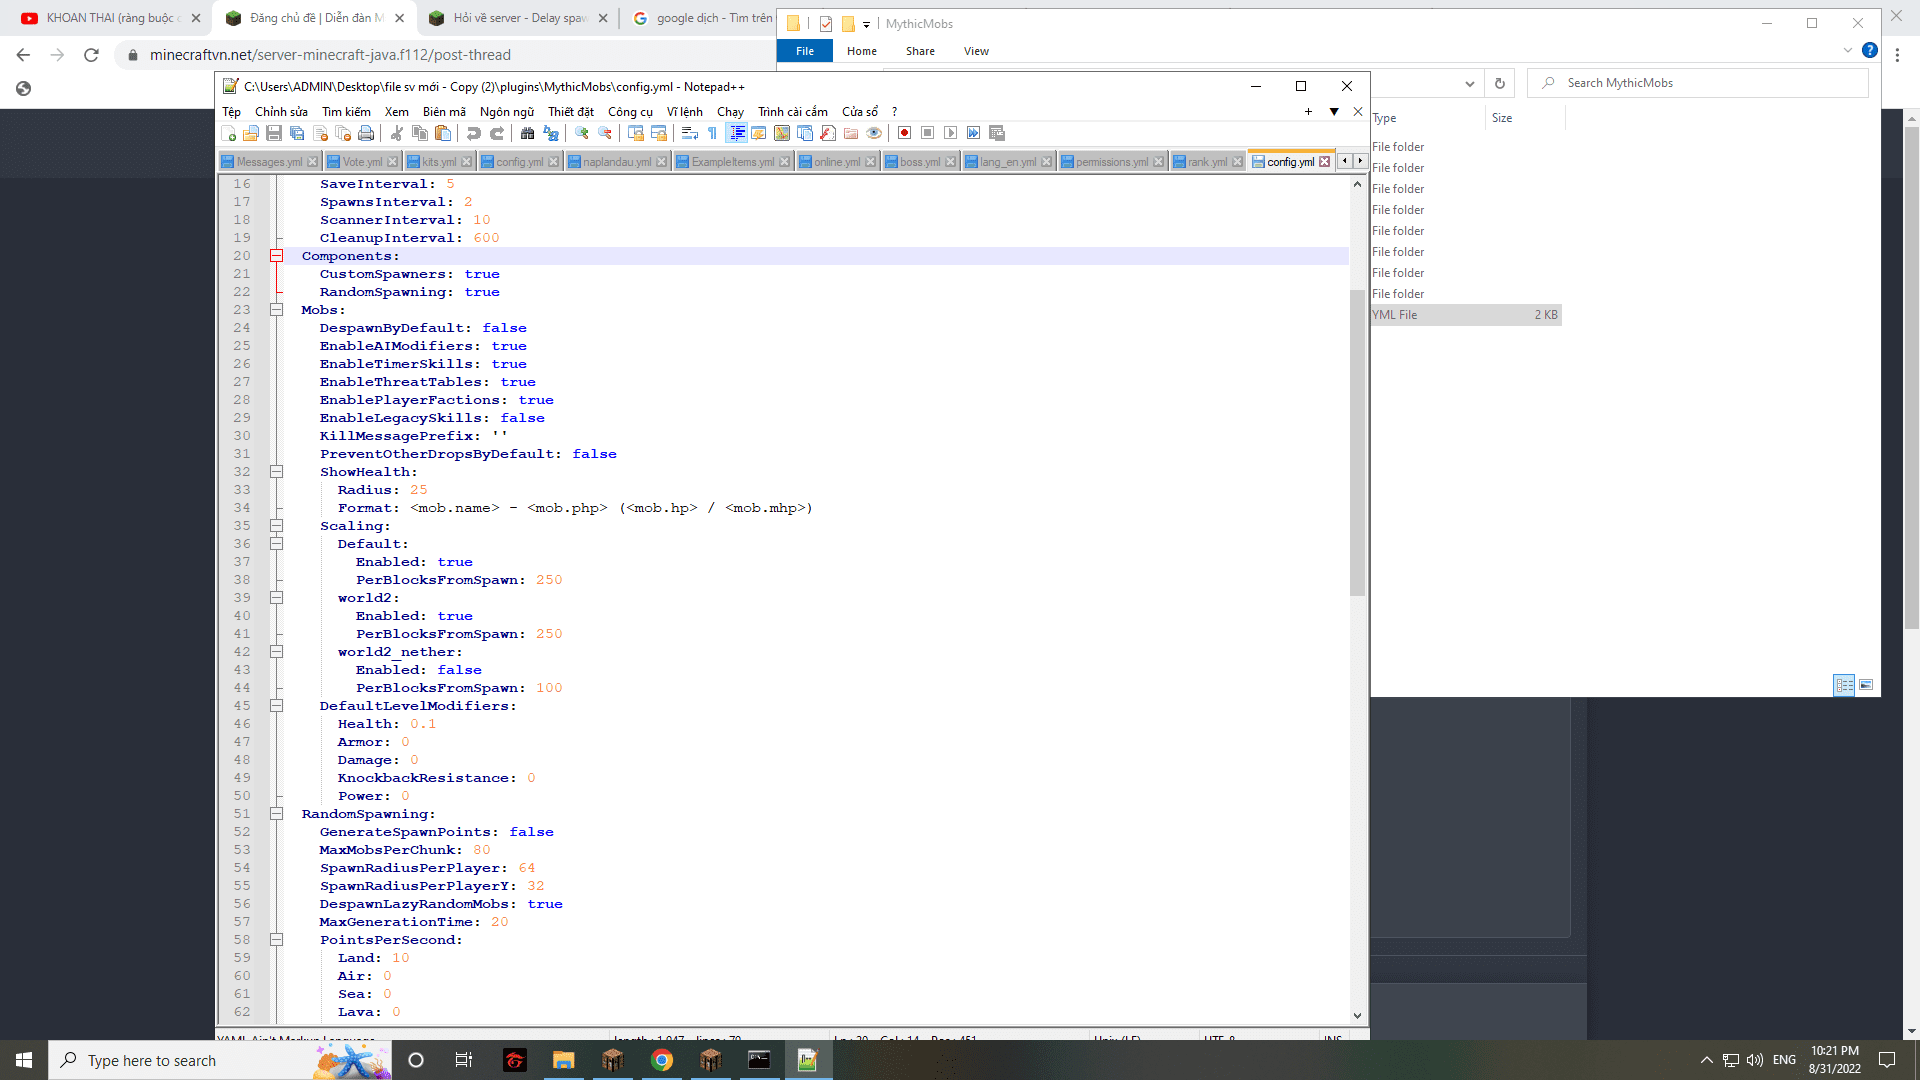
Task: Click the Show all characters pilcrow icon
Action: 713,133
